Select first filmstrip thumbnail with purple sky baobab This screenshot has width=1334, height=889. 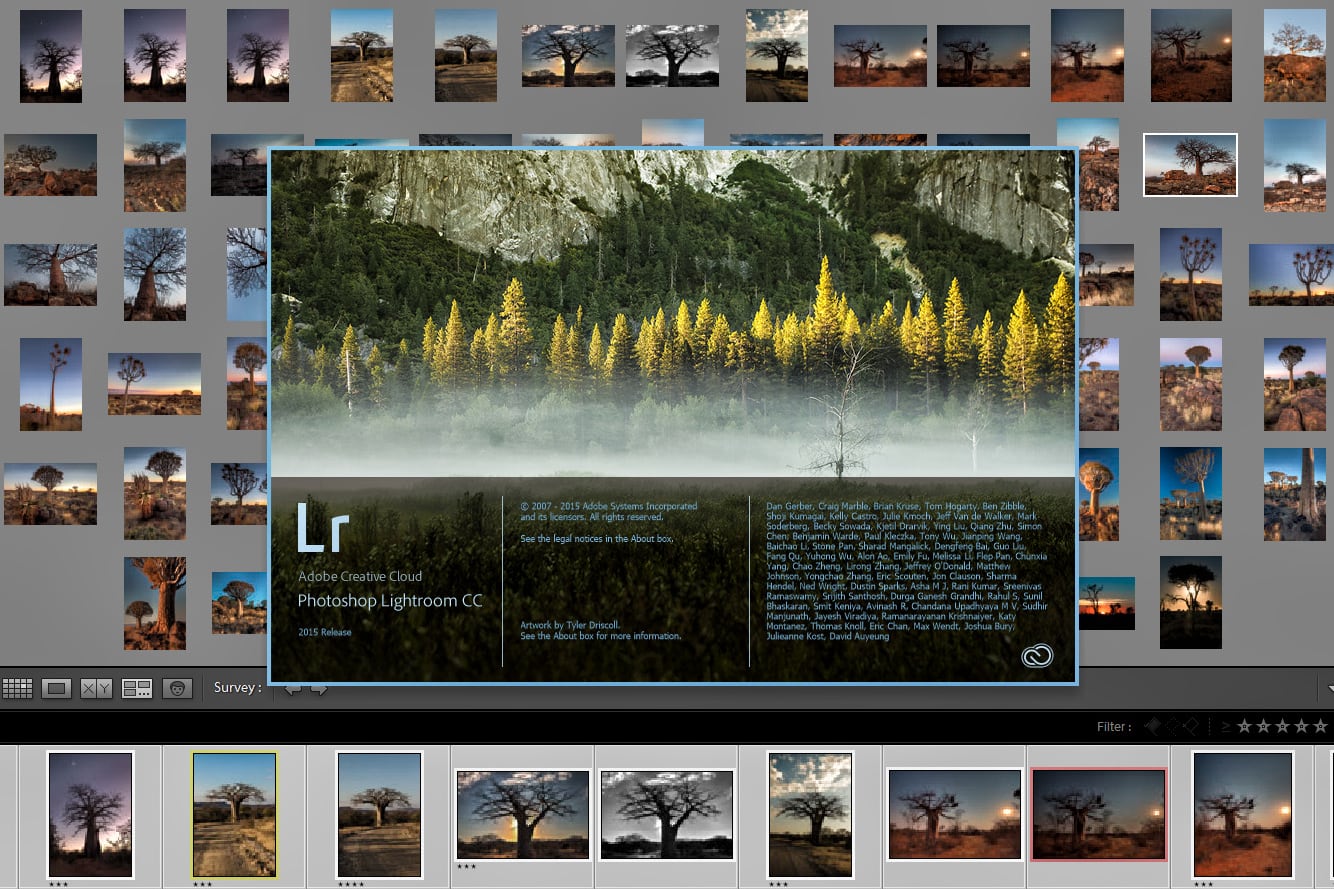pos(90,815)
